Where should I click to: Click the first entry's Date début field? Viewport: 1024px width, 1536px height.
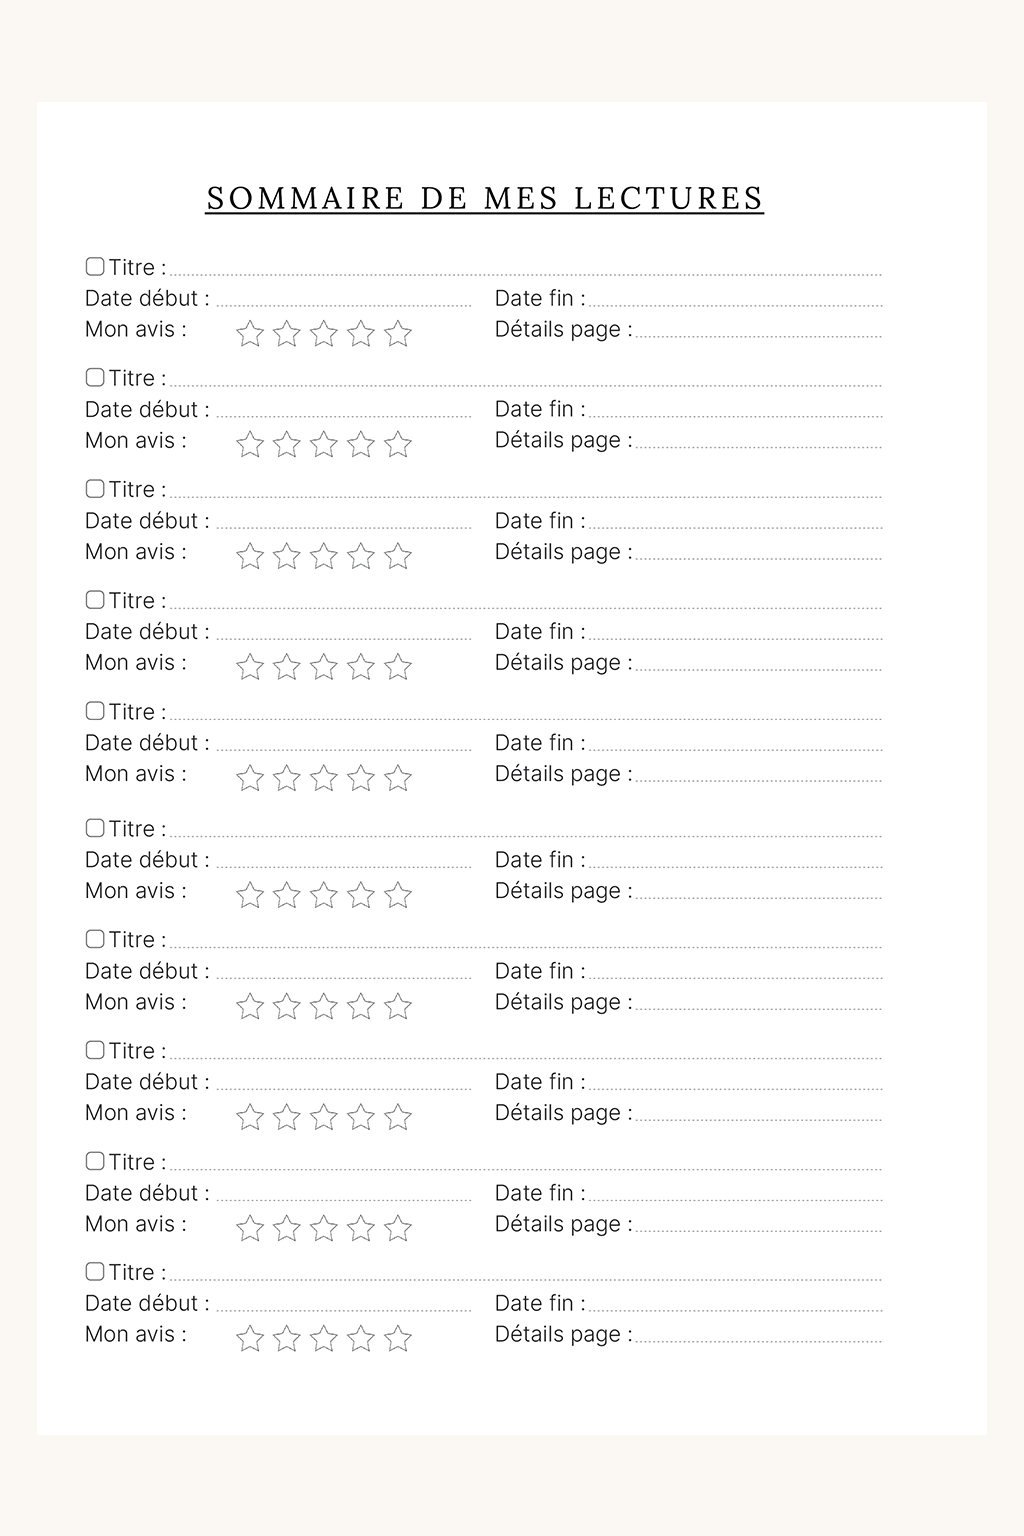344,303
